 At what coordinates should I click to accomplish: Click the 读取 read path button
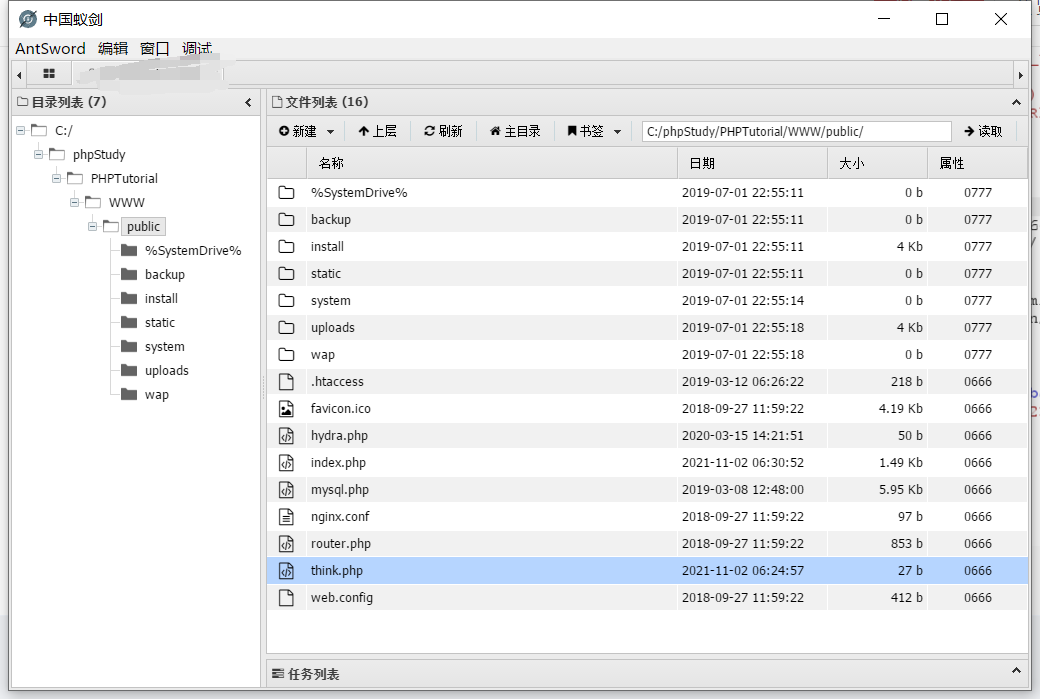pyautogui.click(x=983, y=131)
